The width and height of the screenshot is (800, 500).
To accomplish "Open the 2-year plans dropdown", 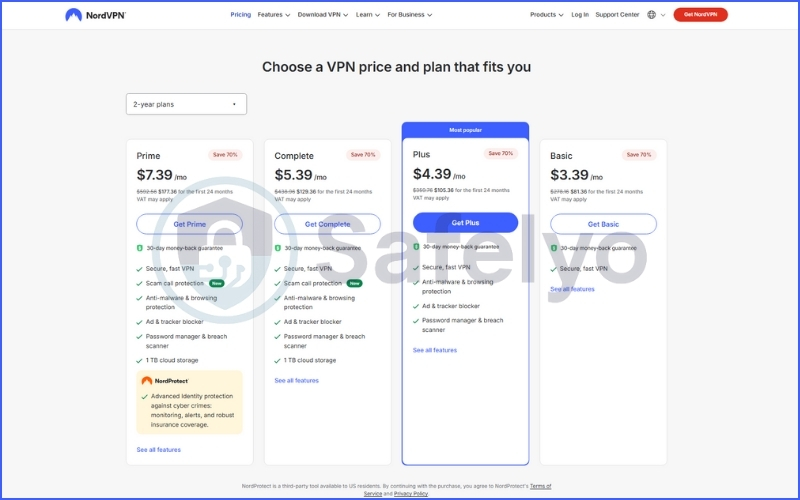I will [186, 104].
